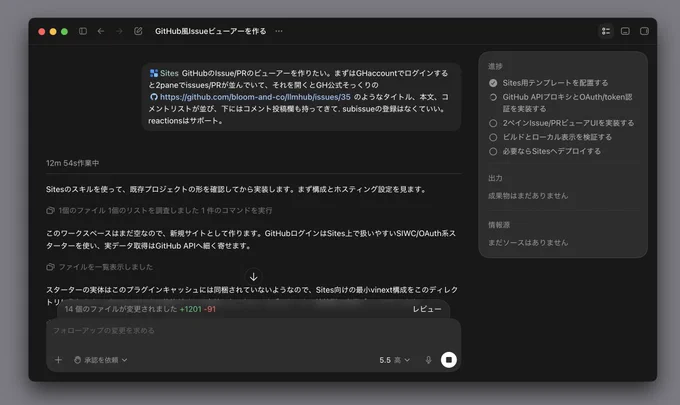The height and width of the screenshot is (405, 680).
Task: Close the window with red button
Action: tap(42, 32)
